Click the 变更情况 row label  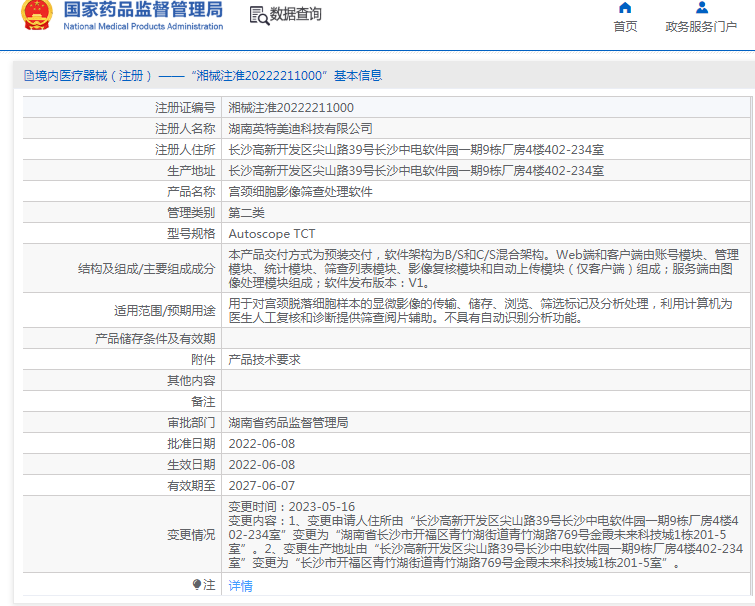(191, 535)
